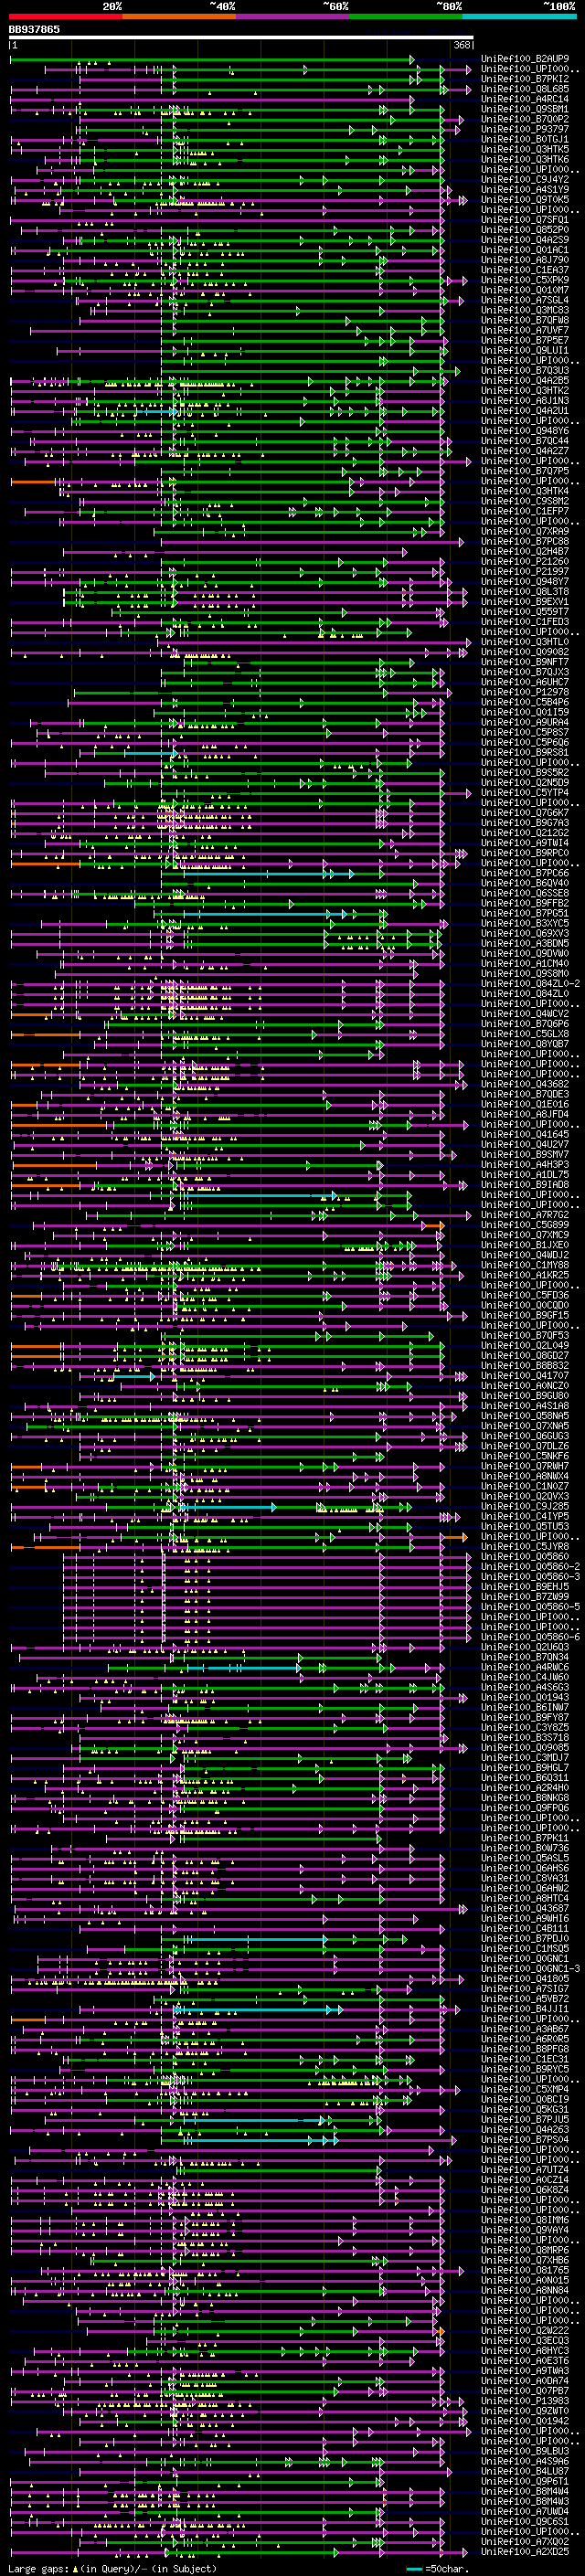
Task: Select hit UniRef100_B7Q3U3
Action: coord(525,370)
